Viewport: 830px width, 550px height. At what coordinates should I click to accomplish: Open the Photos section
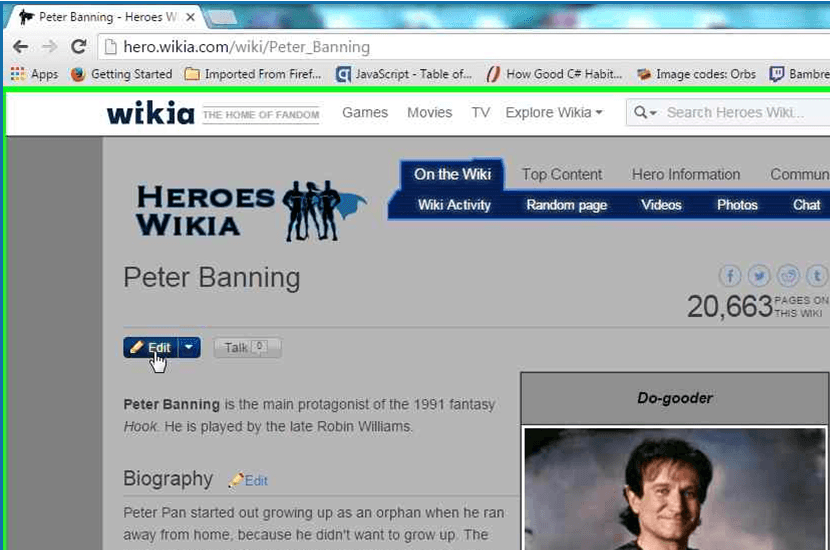pyautogui.click(x=737, y=205)
